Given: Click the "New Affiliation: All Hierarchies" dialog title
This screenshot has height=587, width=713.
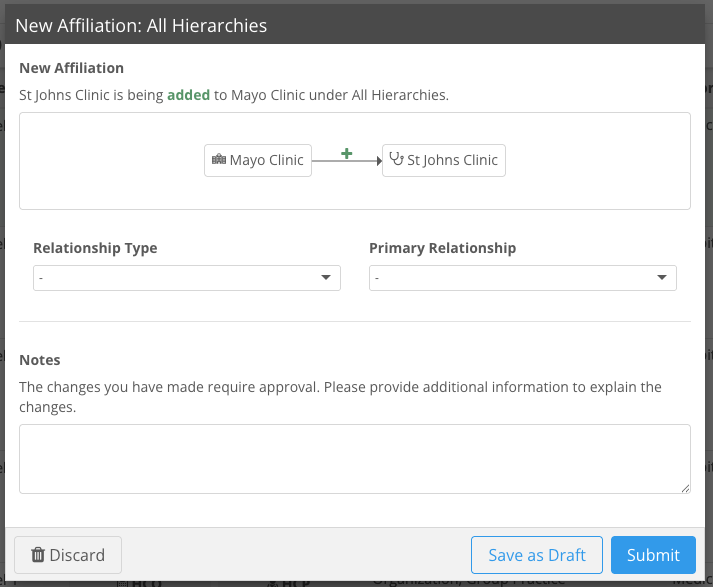Looking at the screenshot, I should point(141,26).
